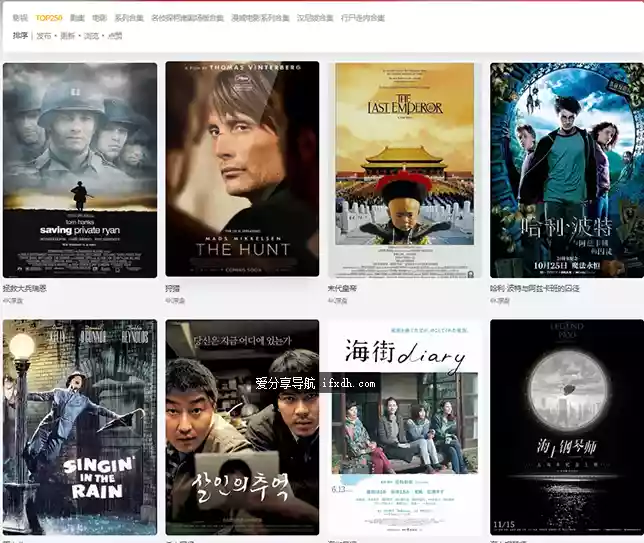Viewport: 644px width, 543px height.
Task: Click the 4K原盘 tag under 末代皇帝
Action: tap(337, 301)
